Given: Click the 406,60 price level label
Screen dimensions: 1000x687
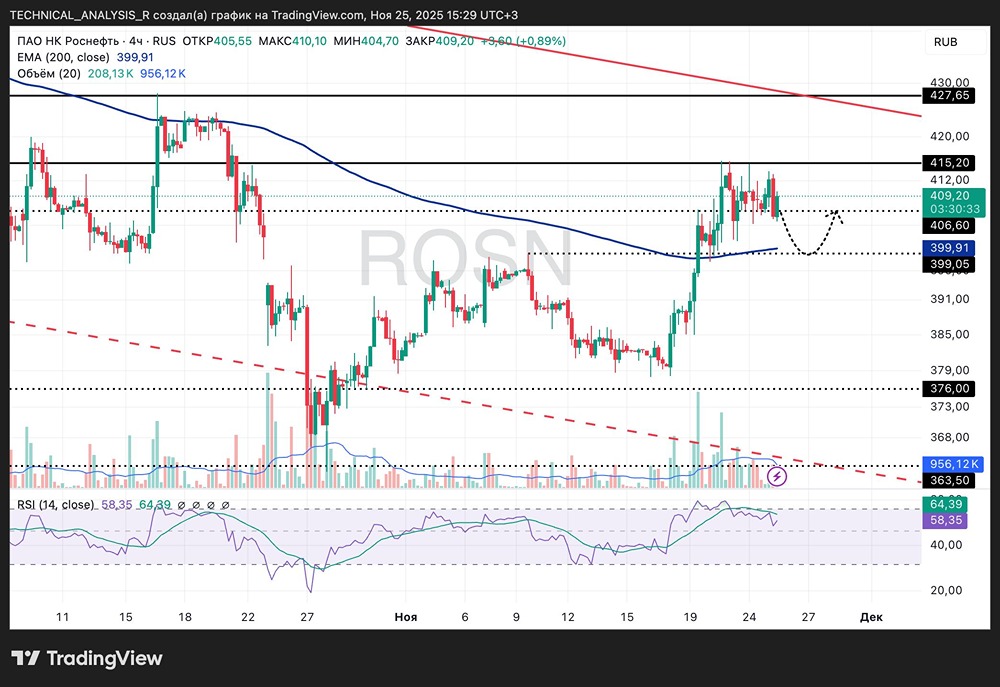Looking at the screenshot, I should pos(949,225).
